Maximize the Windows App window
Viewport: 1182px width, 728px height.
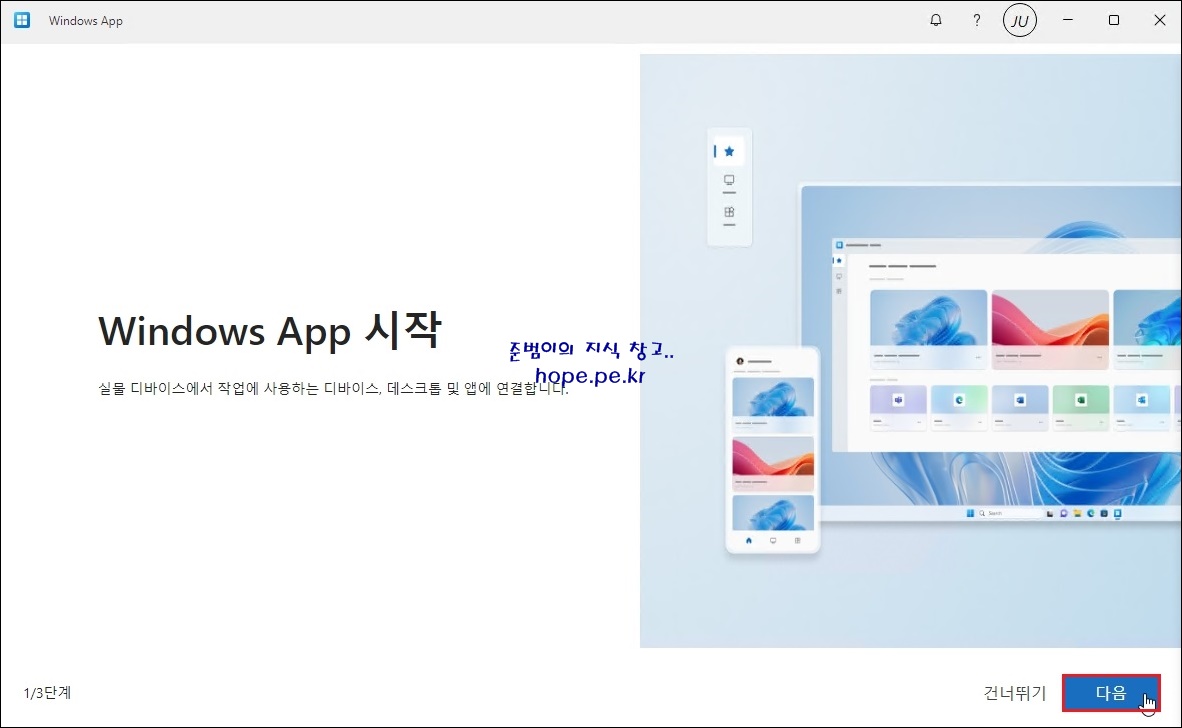[x=1113, y=20]
